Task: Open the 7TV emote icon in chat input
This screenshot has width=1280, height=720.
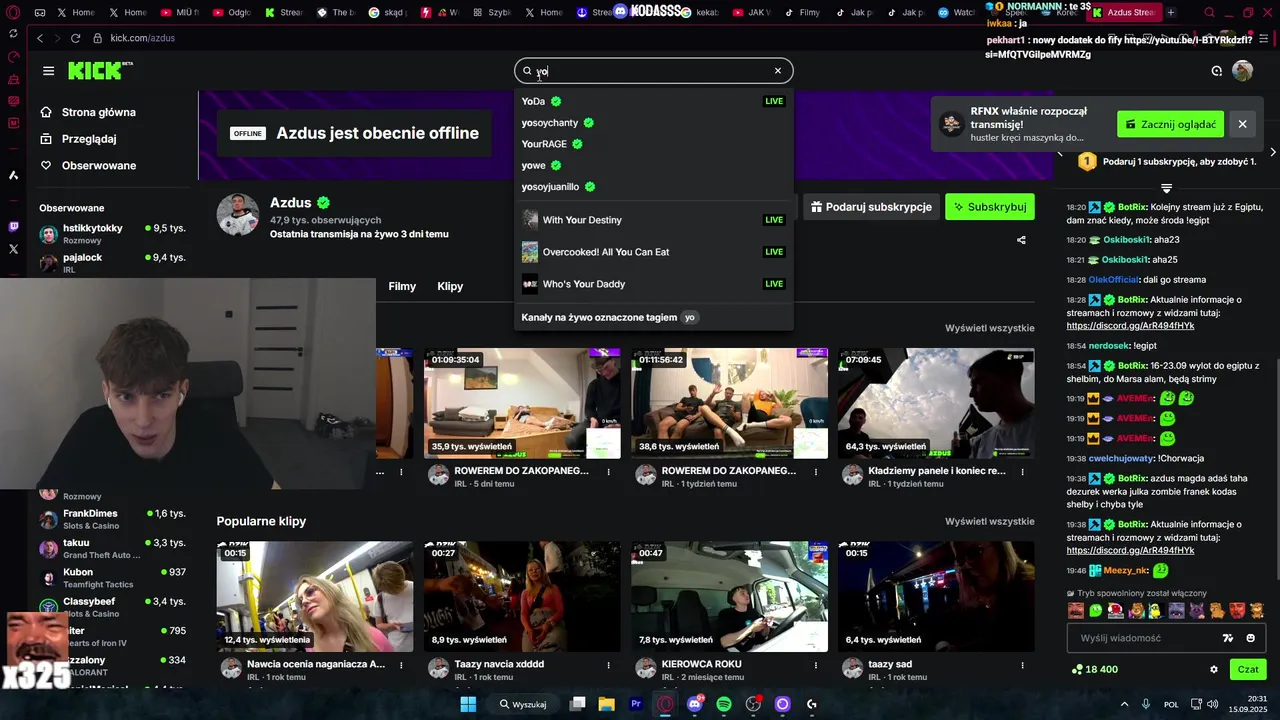Action: (x=1228, y=638)
